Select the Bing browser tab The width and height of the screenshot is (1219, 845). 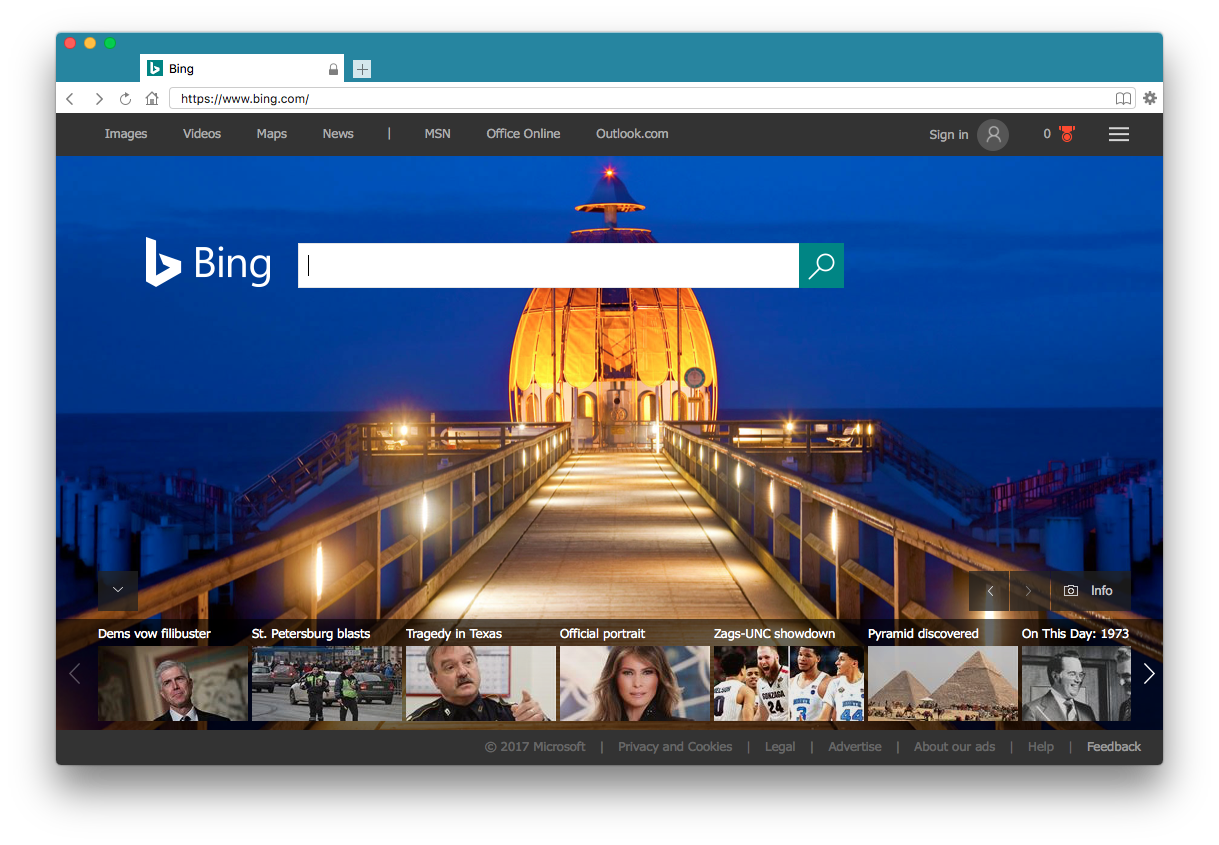click(242, 68)
